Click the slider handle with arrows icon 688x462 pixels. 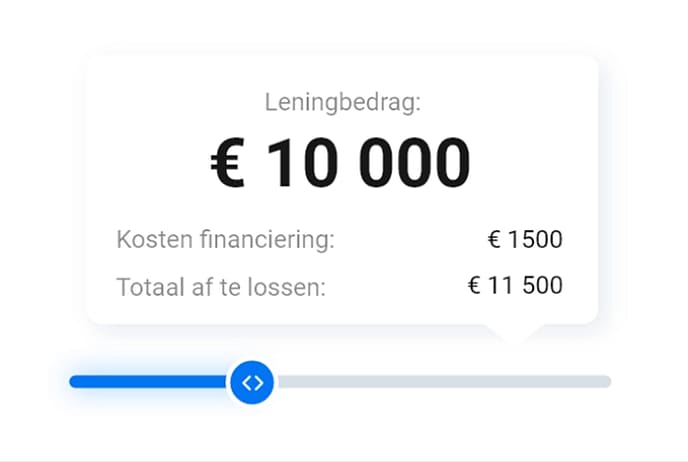tap(252, 382)
